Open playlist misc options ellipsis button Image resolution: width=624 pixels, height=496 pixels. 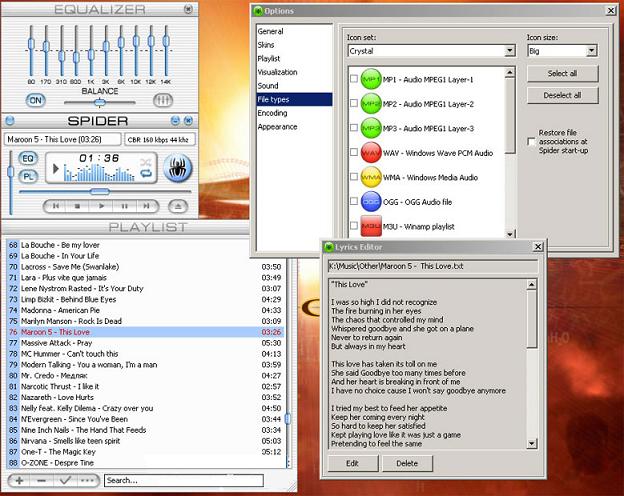87,480
